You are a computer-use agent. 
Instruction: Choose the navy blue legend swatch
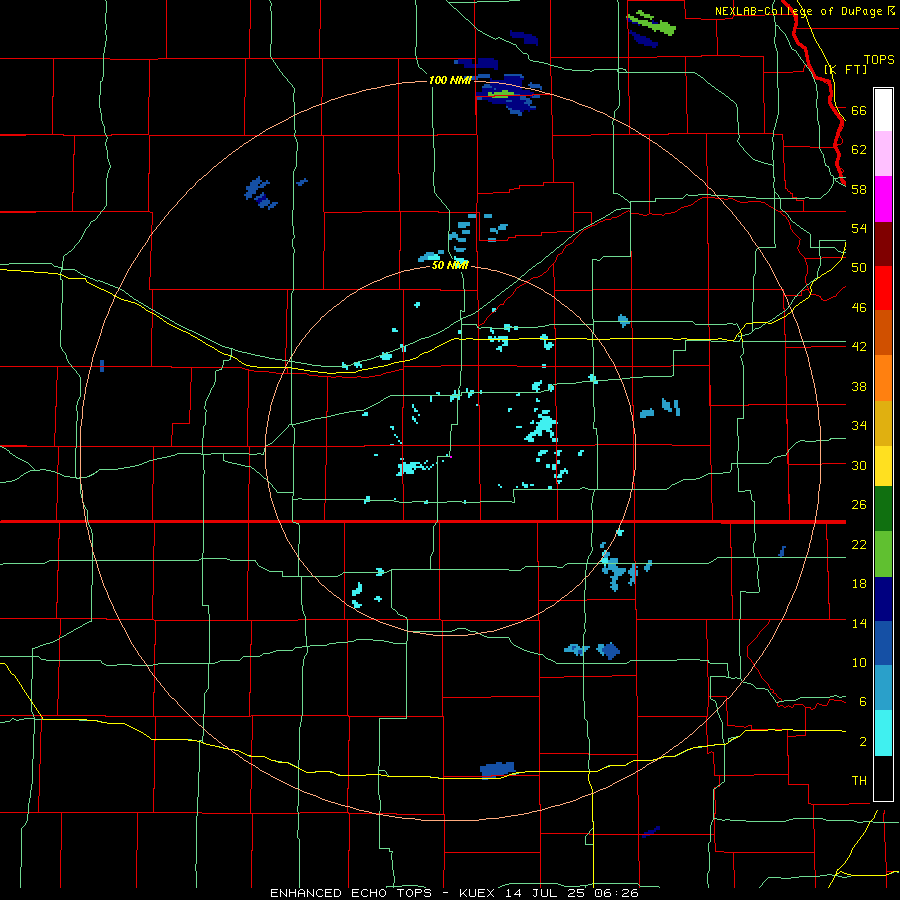pyautogui.click(x=883, y=599)
